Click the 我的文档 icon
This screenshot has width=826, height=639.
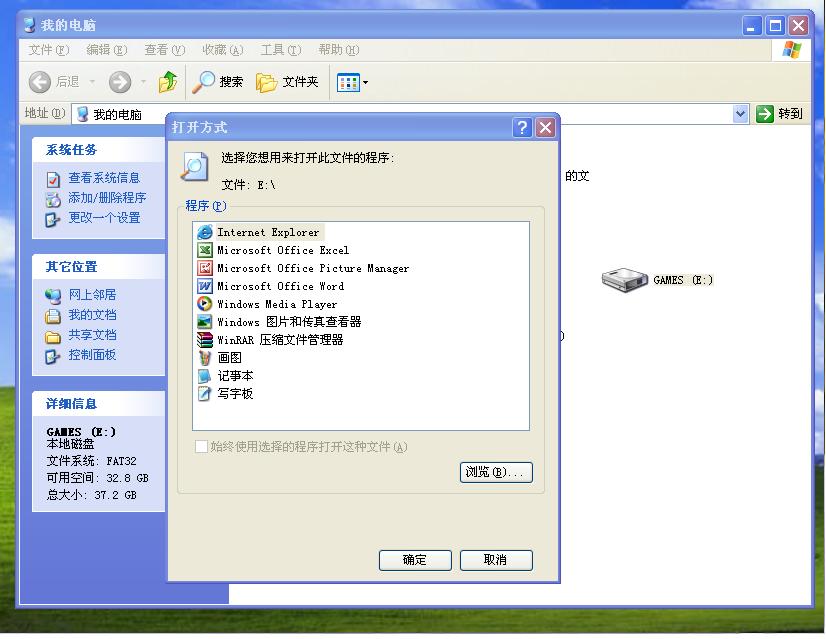pos(53,317)
